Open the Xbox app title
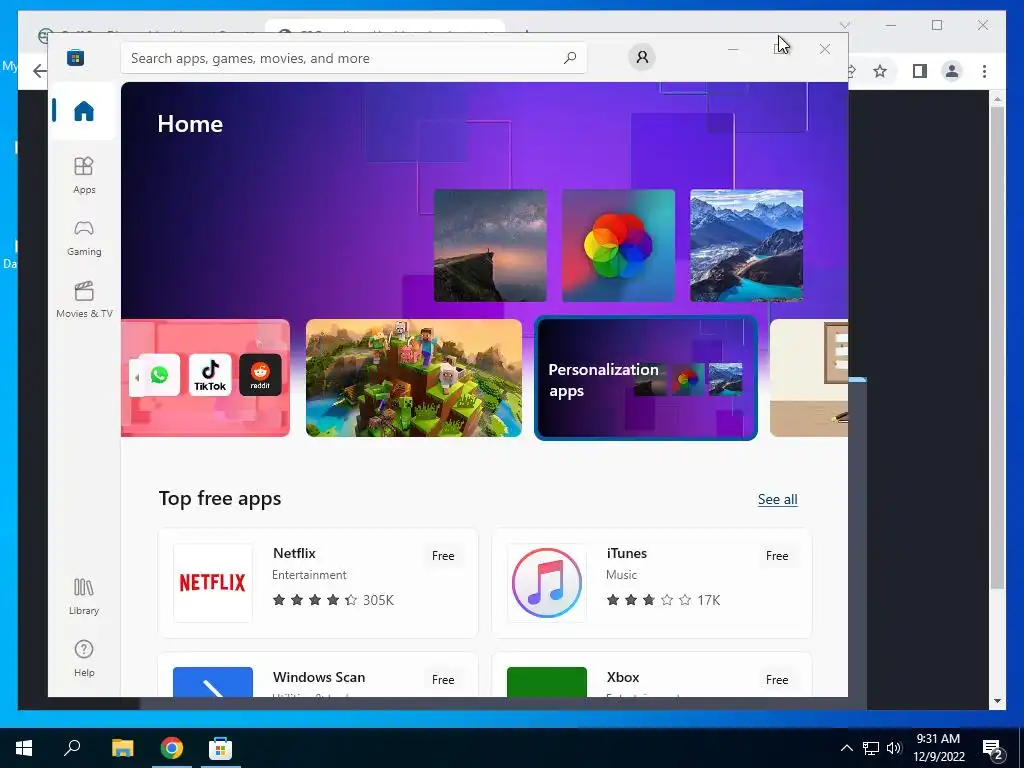The width and height of the screenshot is (1024, 768). tap(622, 677)
